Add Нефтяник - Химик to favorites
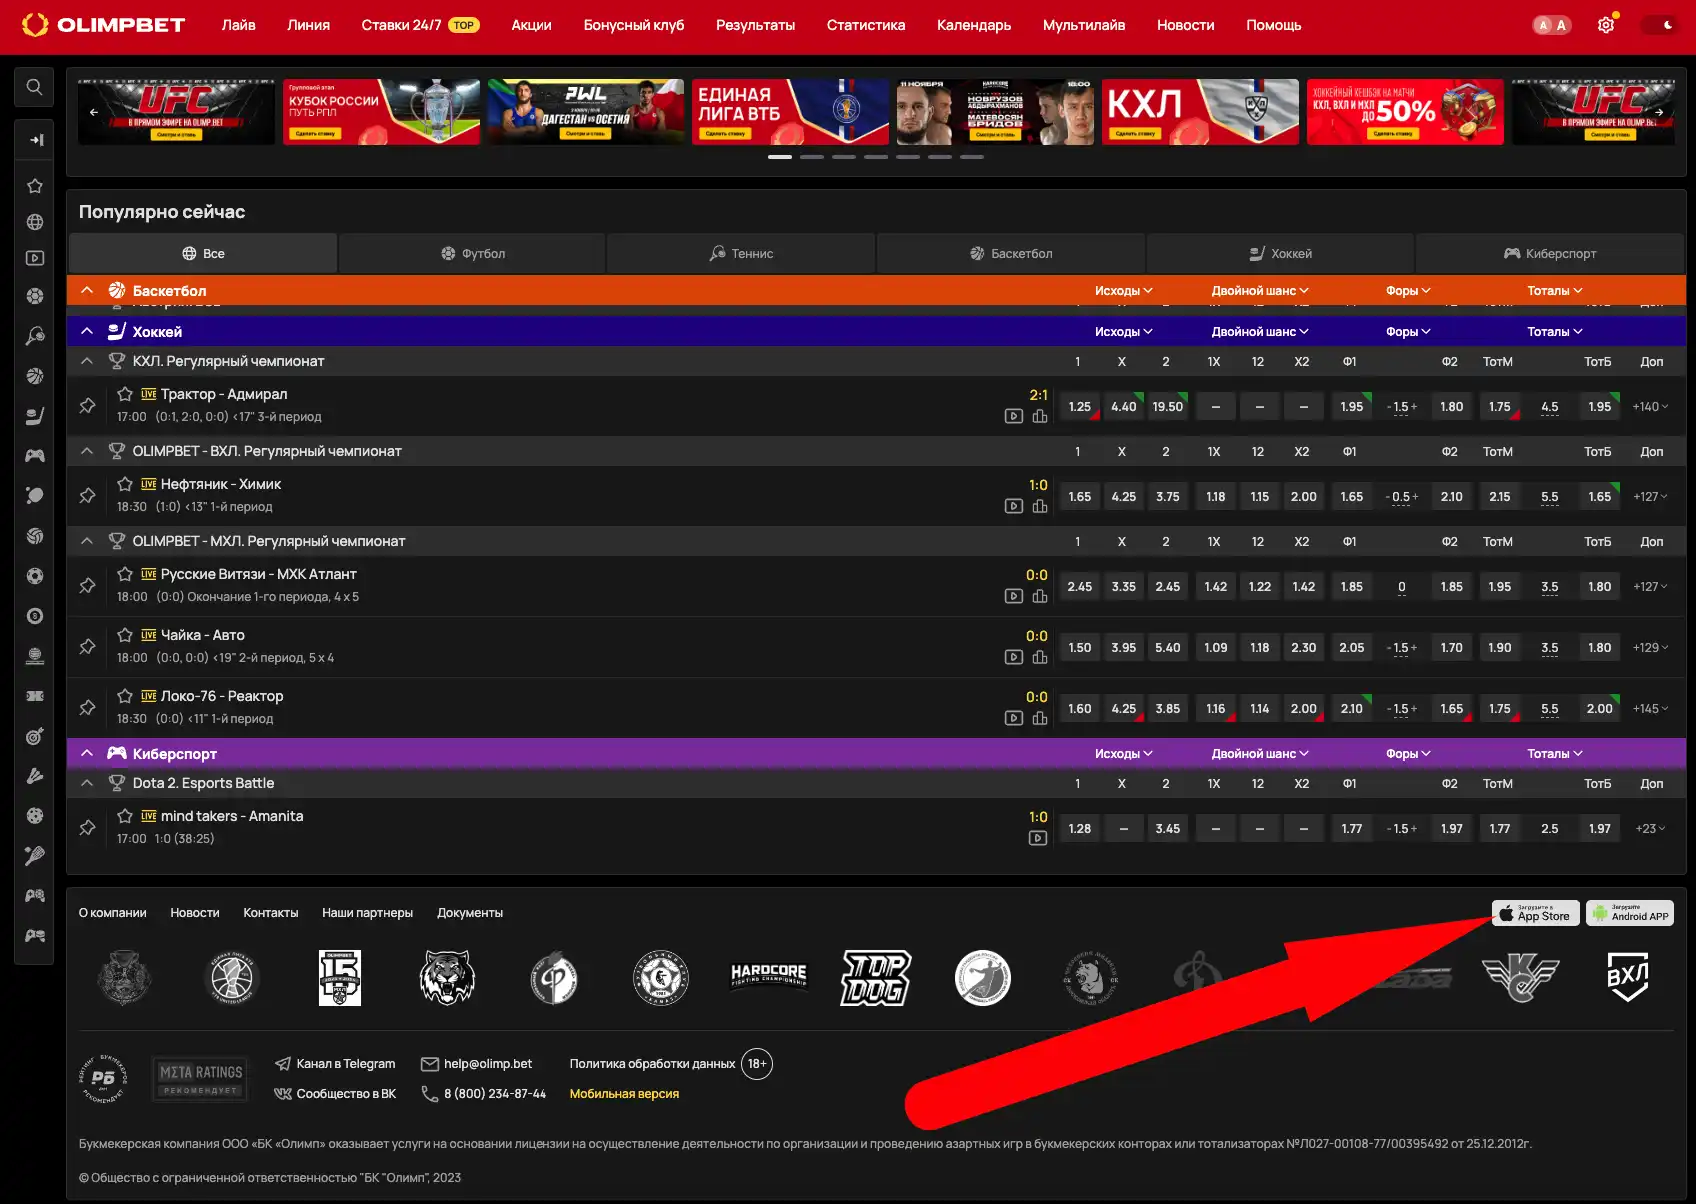 click(125, 484)
